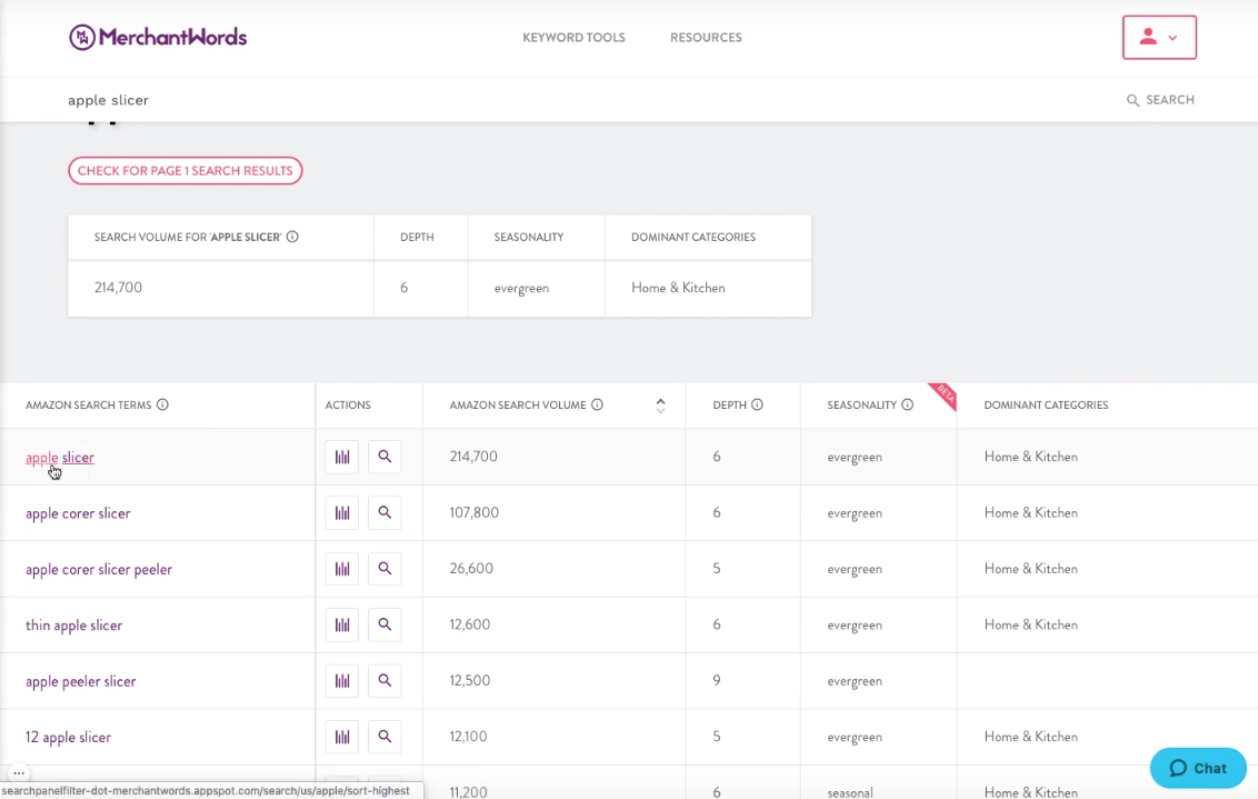This screenshot has height=799, width=1258.
Task: Click Check for Page 1 Search Results
Action: point(185,171)
